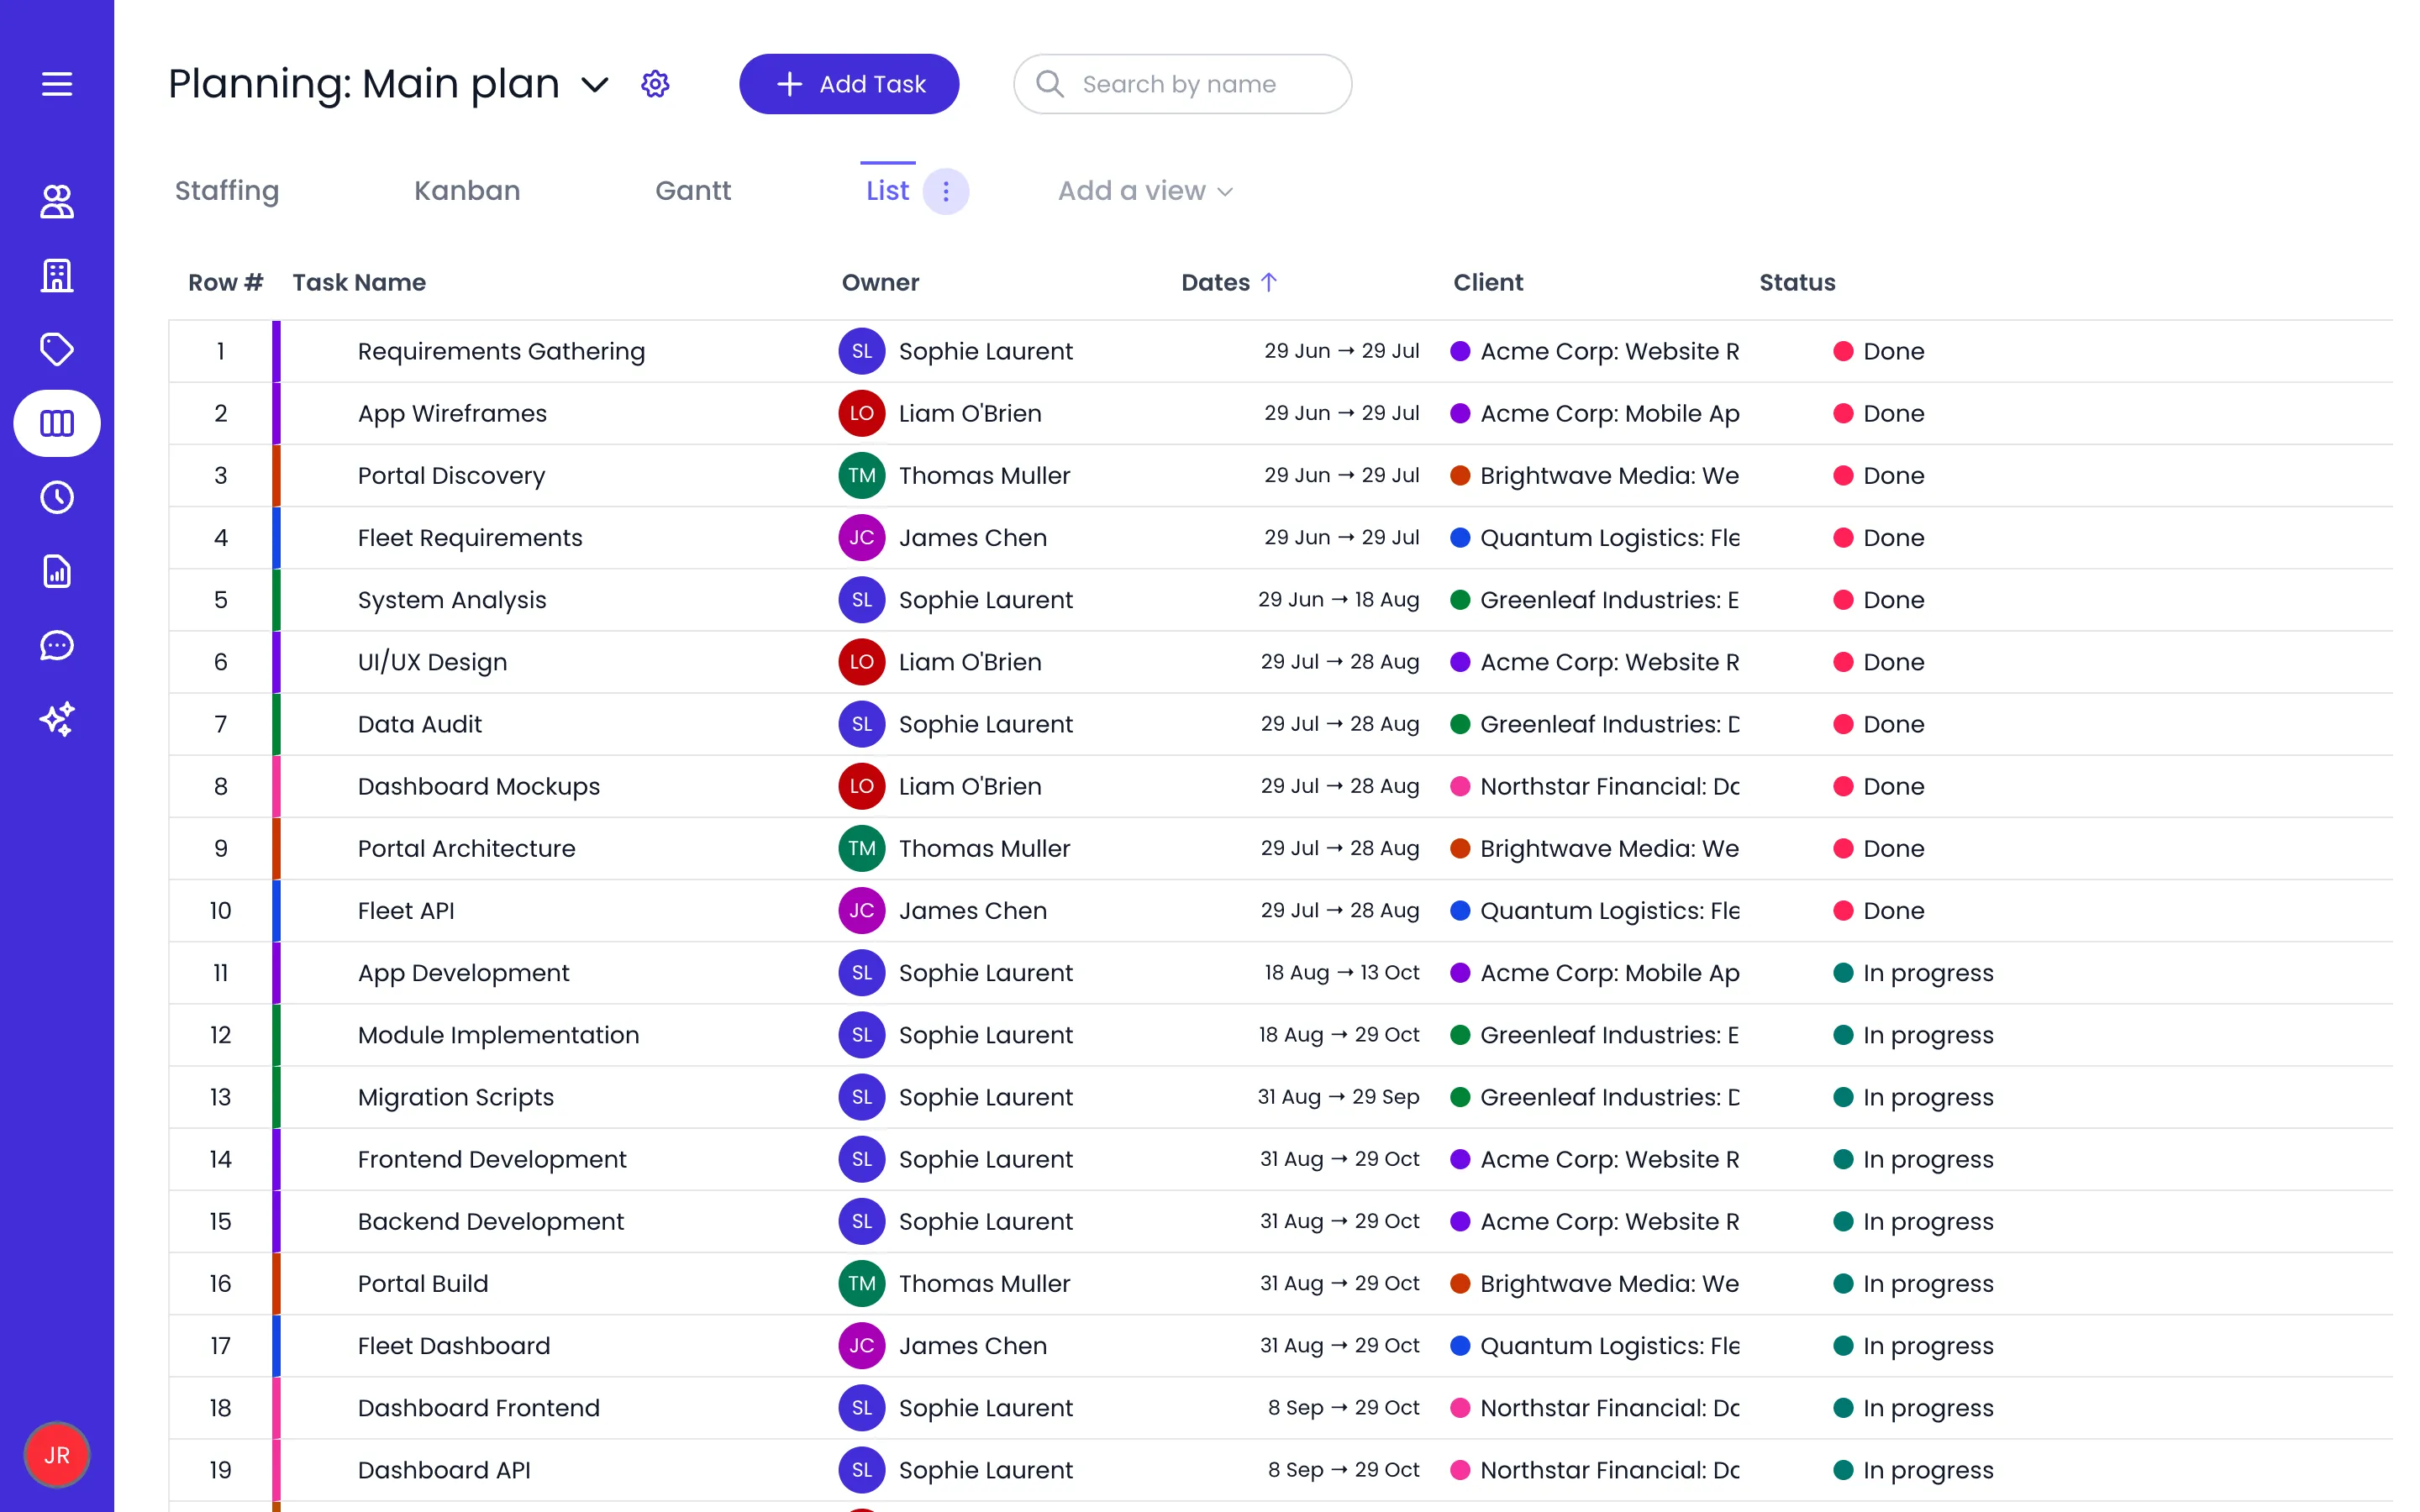Image resolution: width=2420 pixels, height=1512 pixels.
Task: Open the List view options three-dot menu
Action: [946, 191]
